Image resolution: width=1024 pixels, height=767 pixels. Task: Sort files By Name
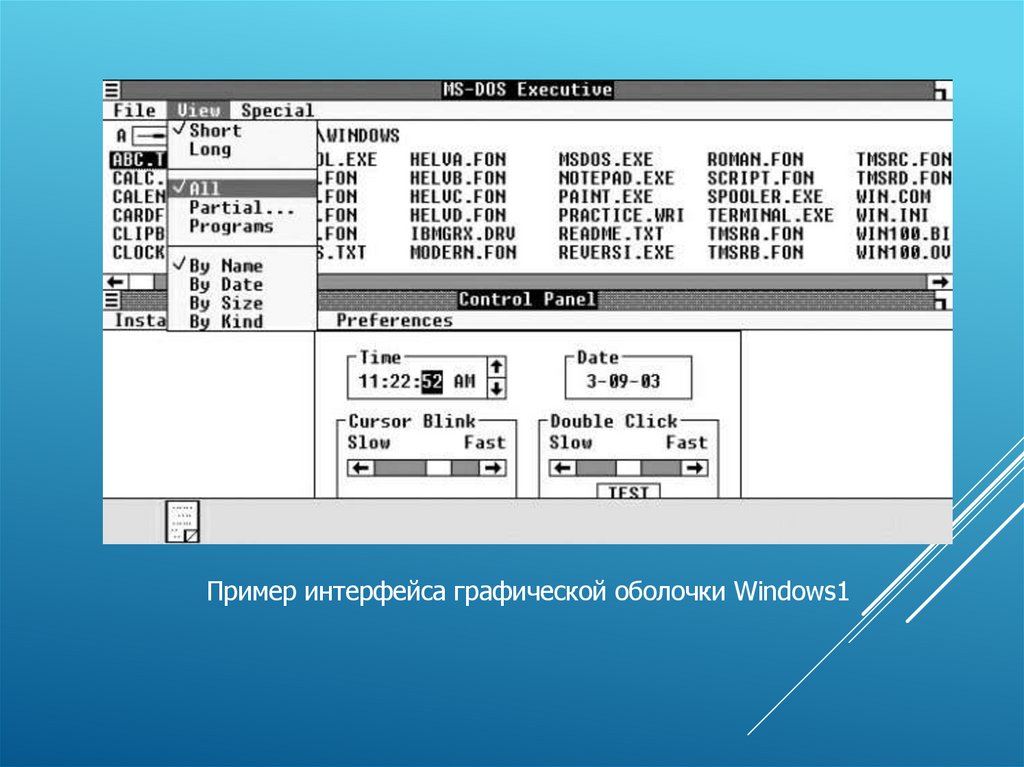click(x=242, y=265)
